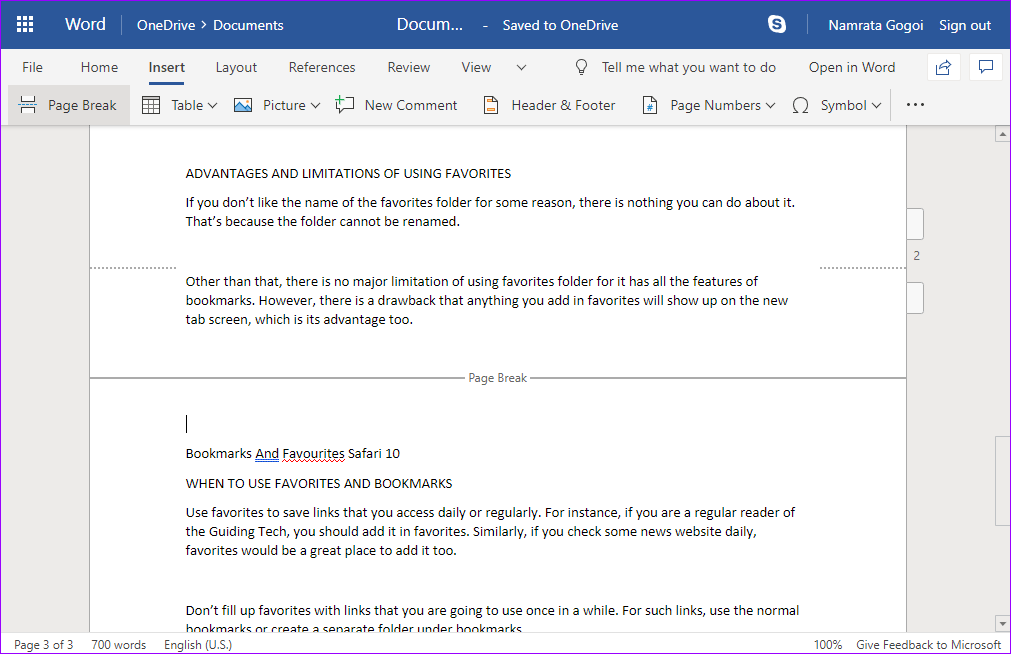Click the Table grid icon
The width and height of the screenshot is (1011, 654).
click(x=151, y=105)
